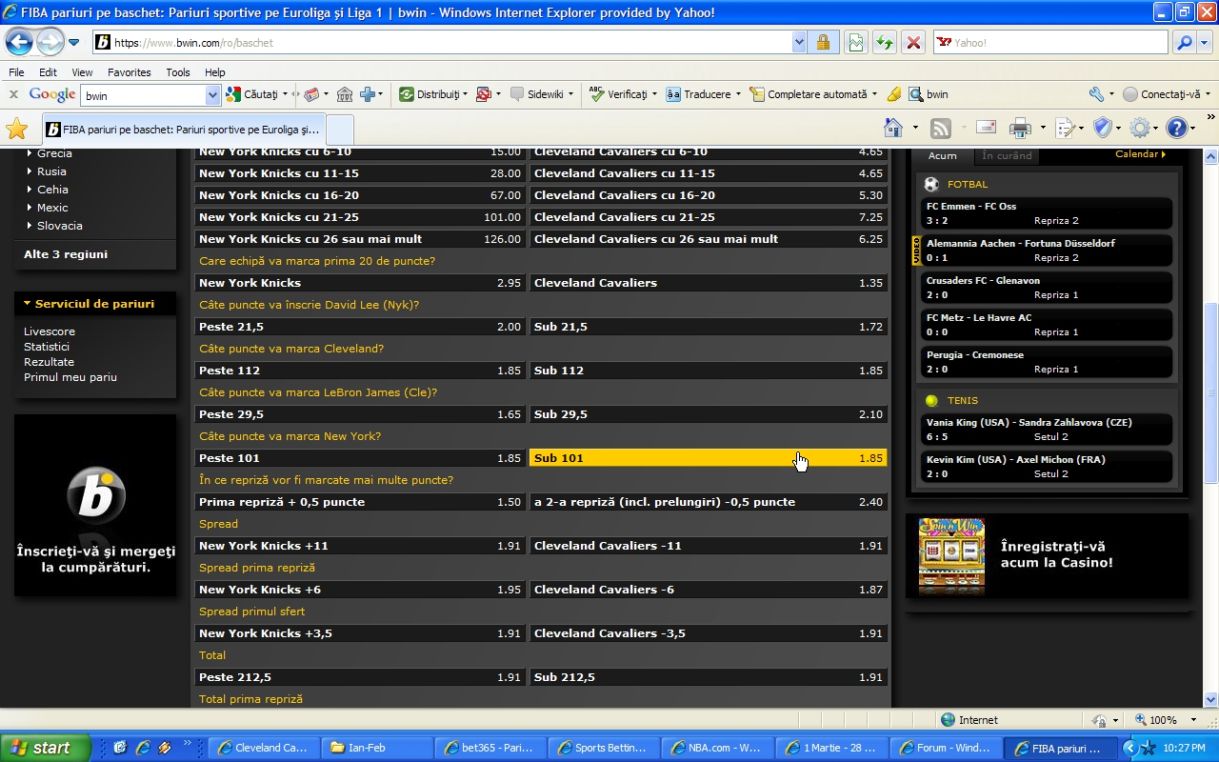Open the address bar history dropdown
The width and height of the screenshot is (1219, 762).
[798, 43]
